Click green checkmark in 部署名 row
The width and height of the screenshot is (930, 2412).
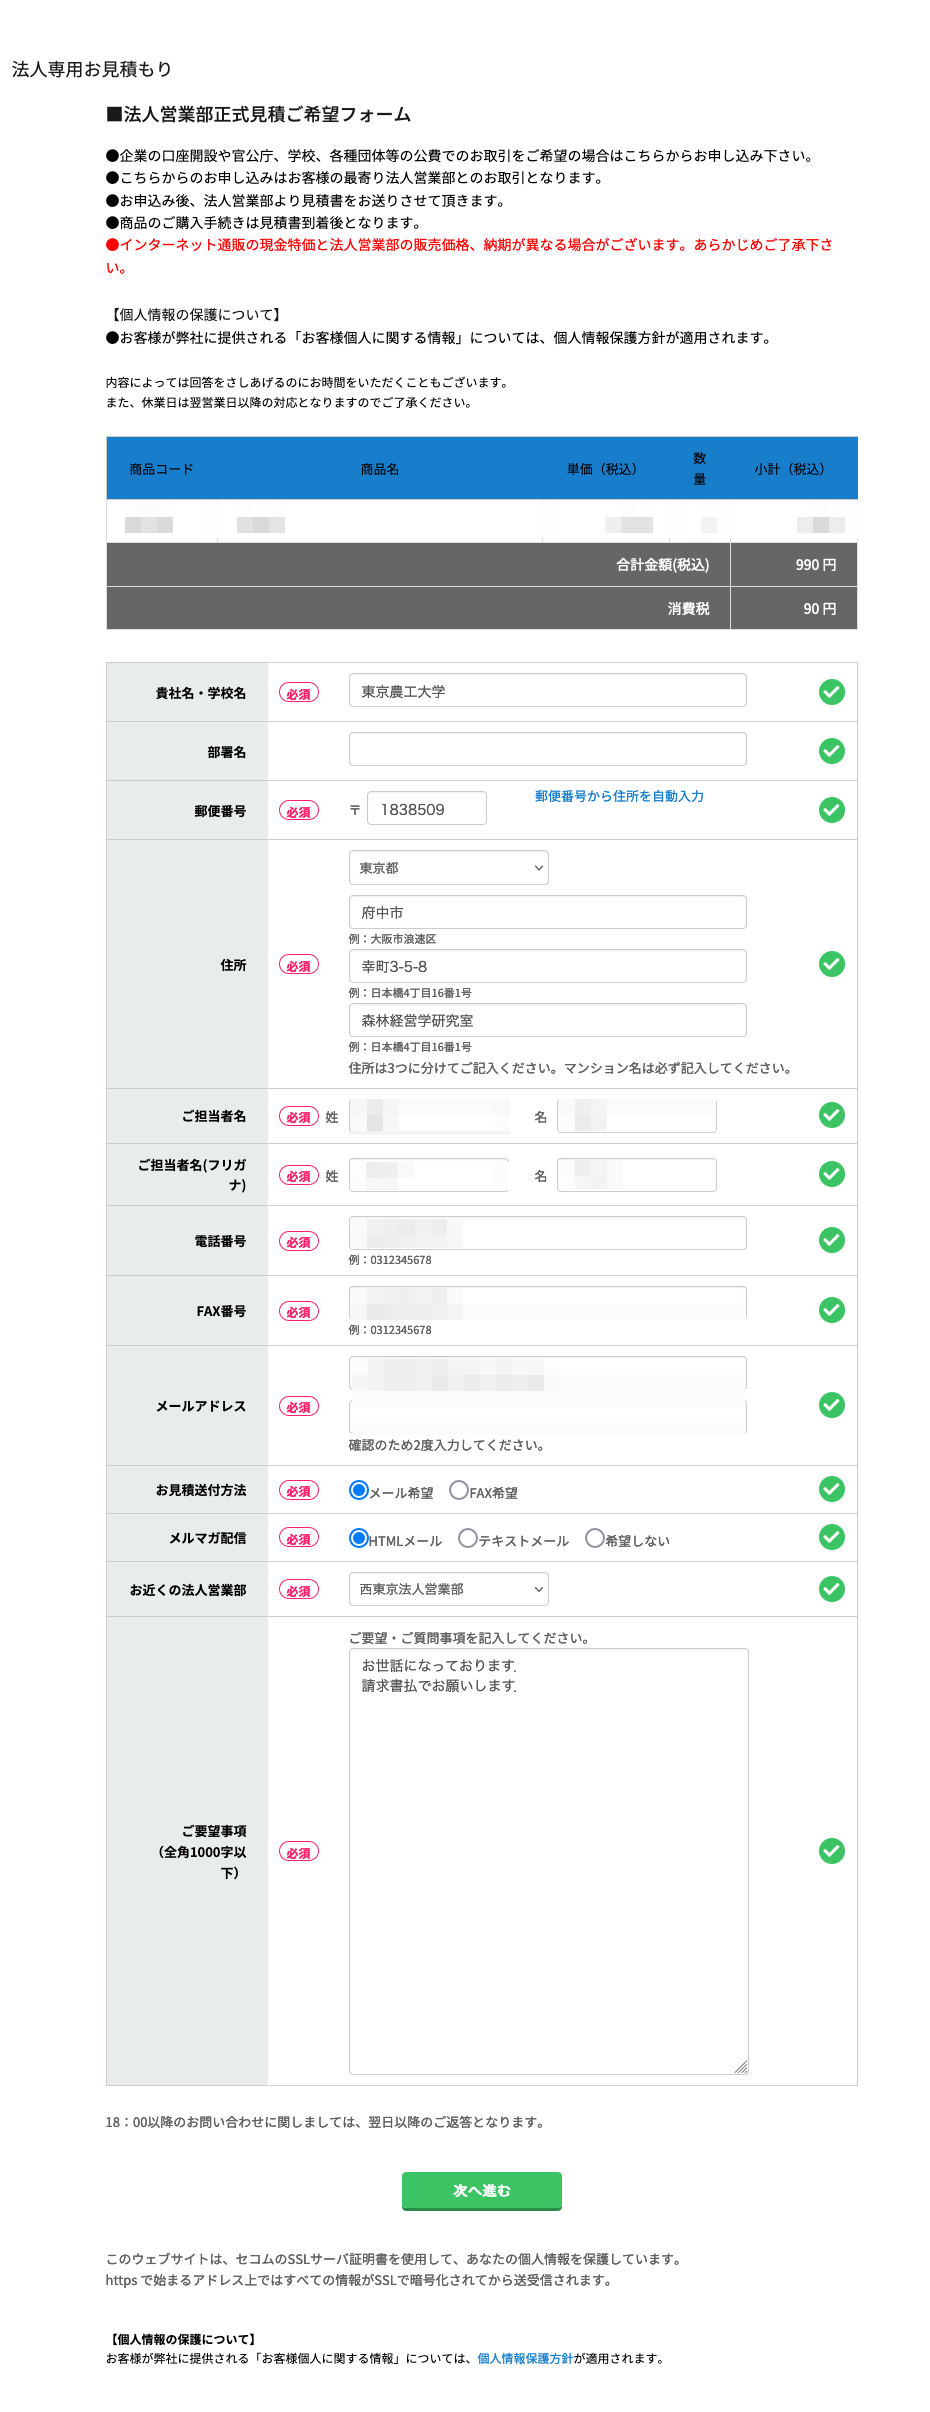[x=831, y=751]
